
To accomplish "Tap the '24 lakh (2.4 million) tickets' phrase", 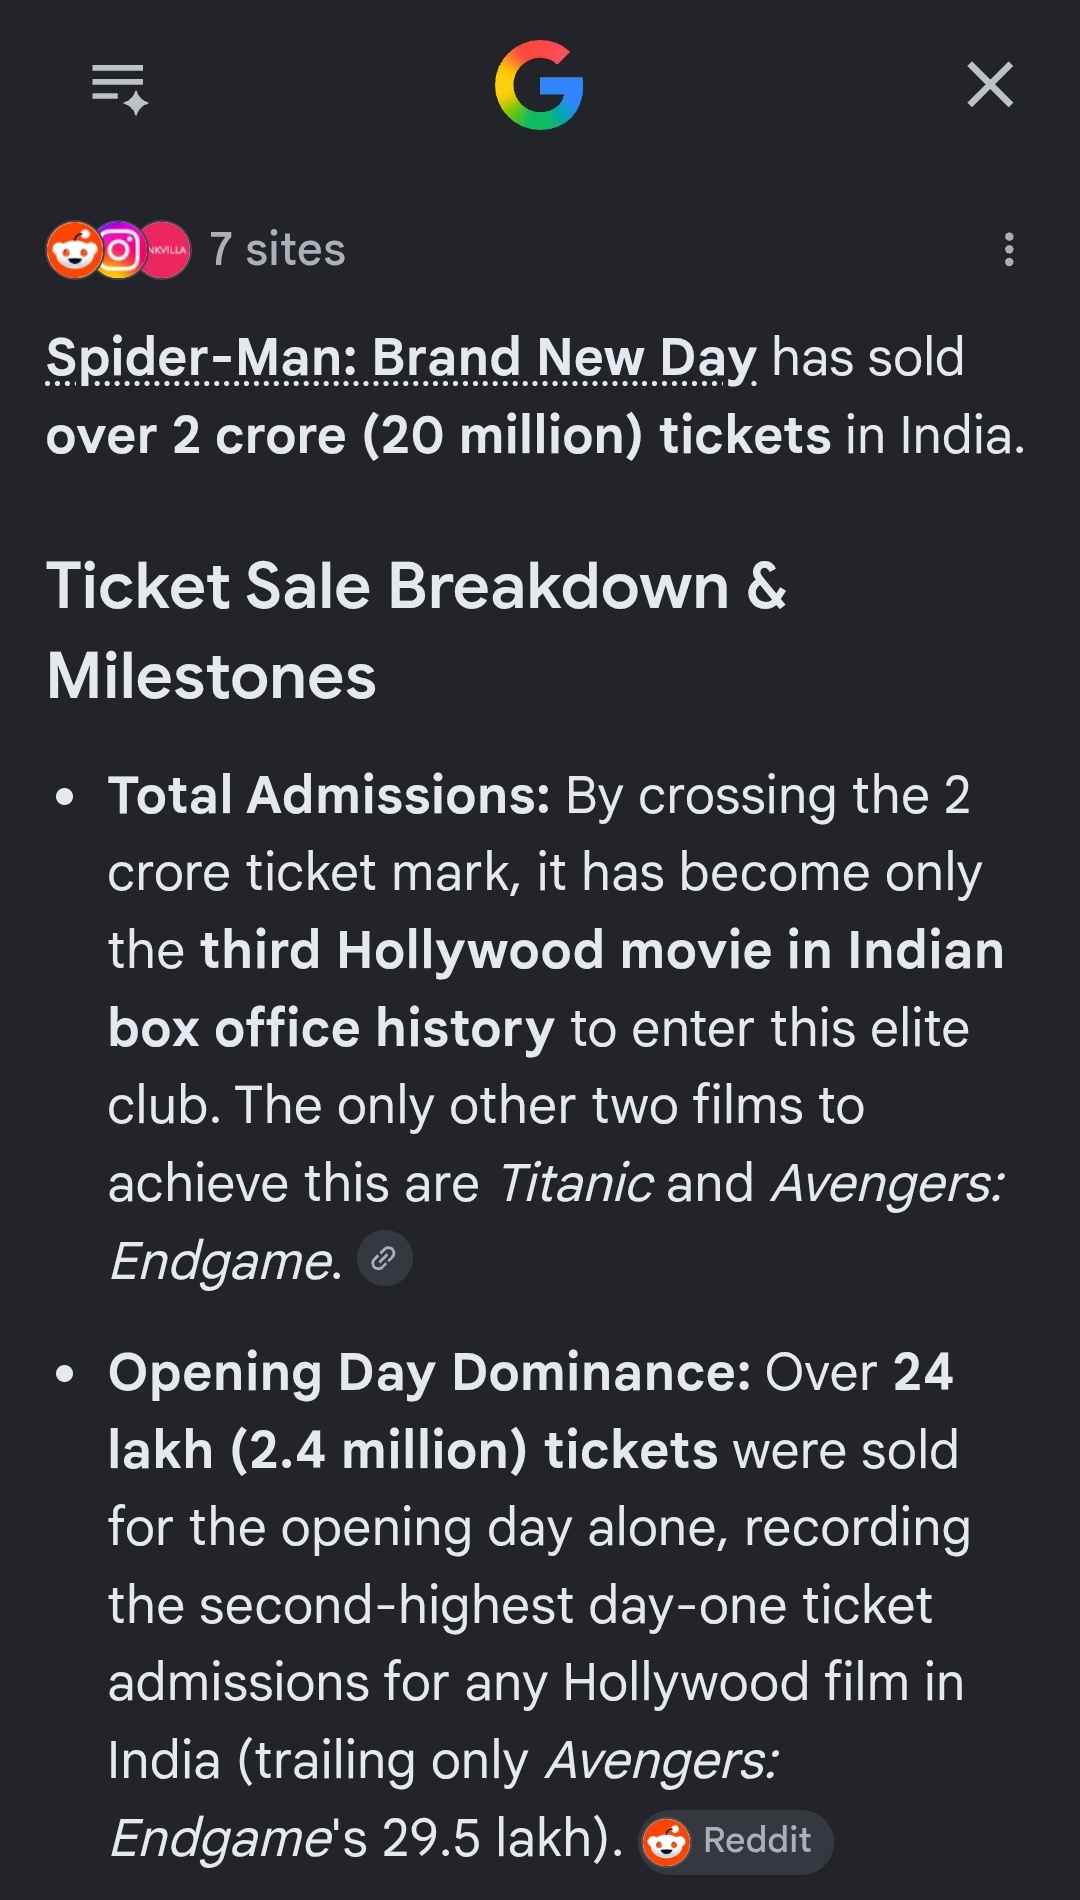I will (532, 1411).
